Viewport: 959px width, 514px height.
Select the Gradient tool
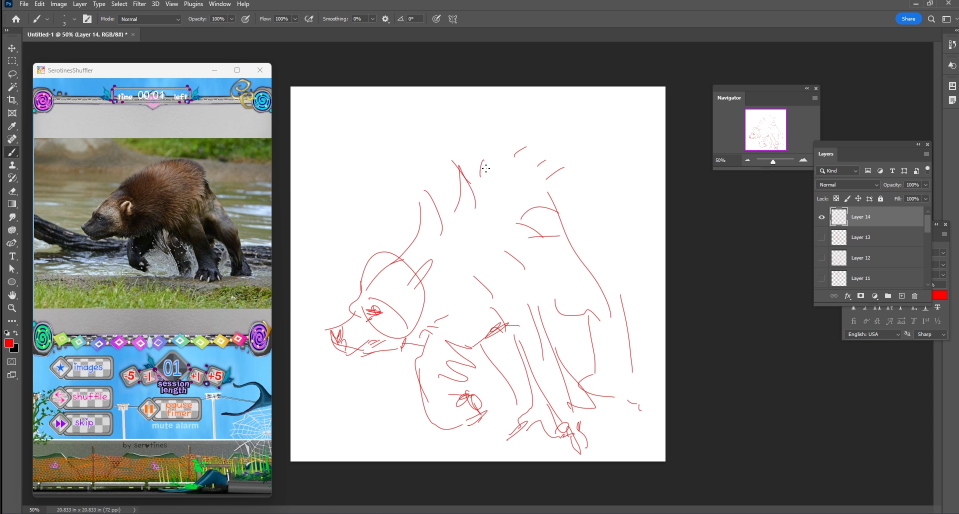pyautogui.click(x=12, y=204)
